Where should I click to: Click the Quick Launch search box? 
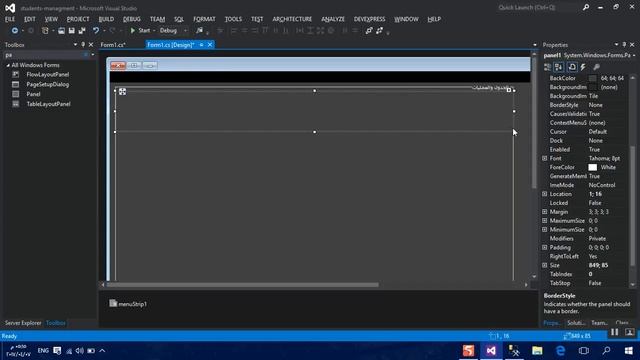tap(538, 7)
